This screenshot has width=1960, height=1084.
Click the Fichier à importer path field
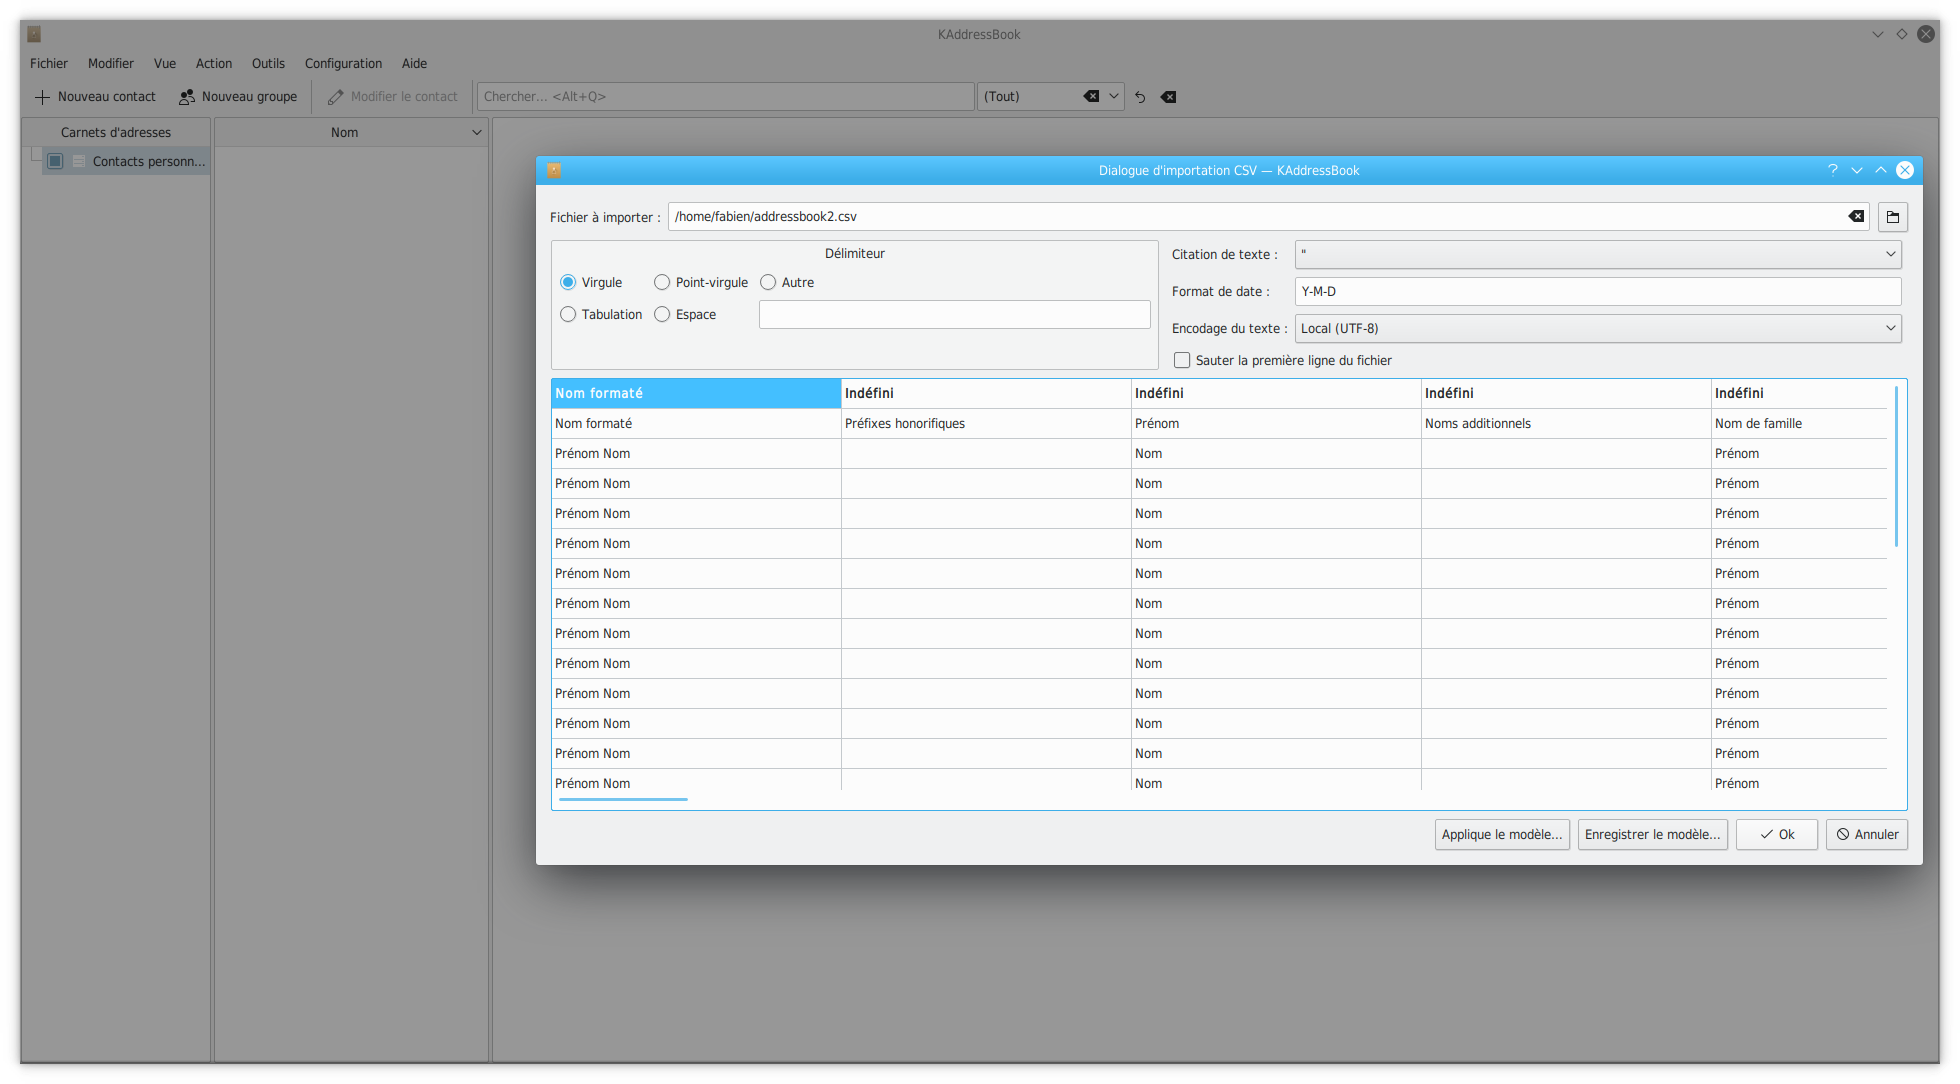click(1268, 216)
